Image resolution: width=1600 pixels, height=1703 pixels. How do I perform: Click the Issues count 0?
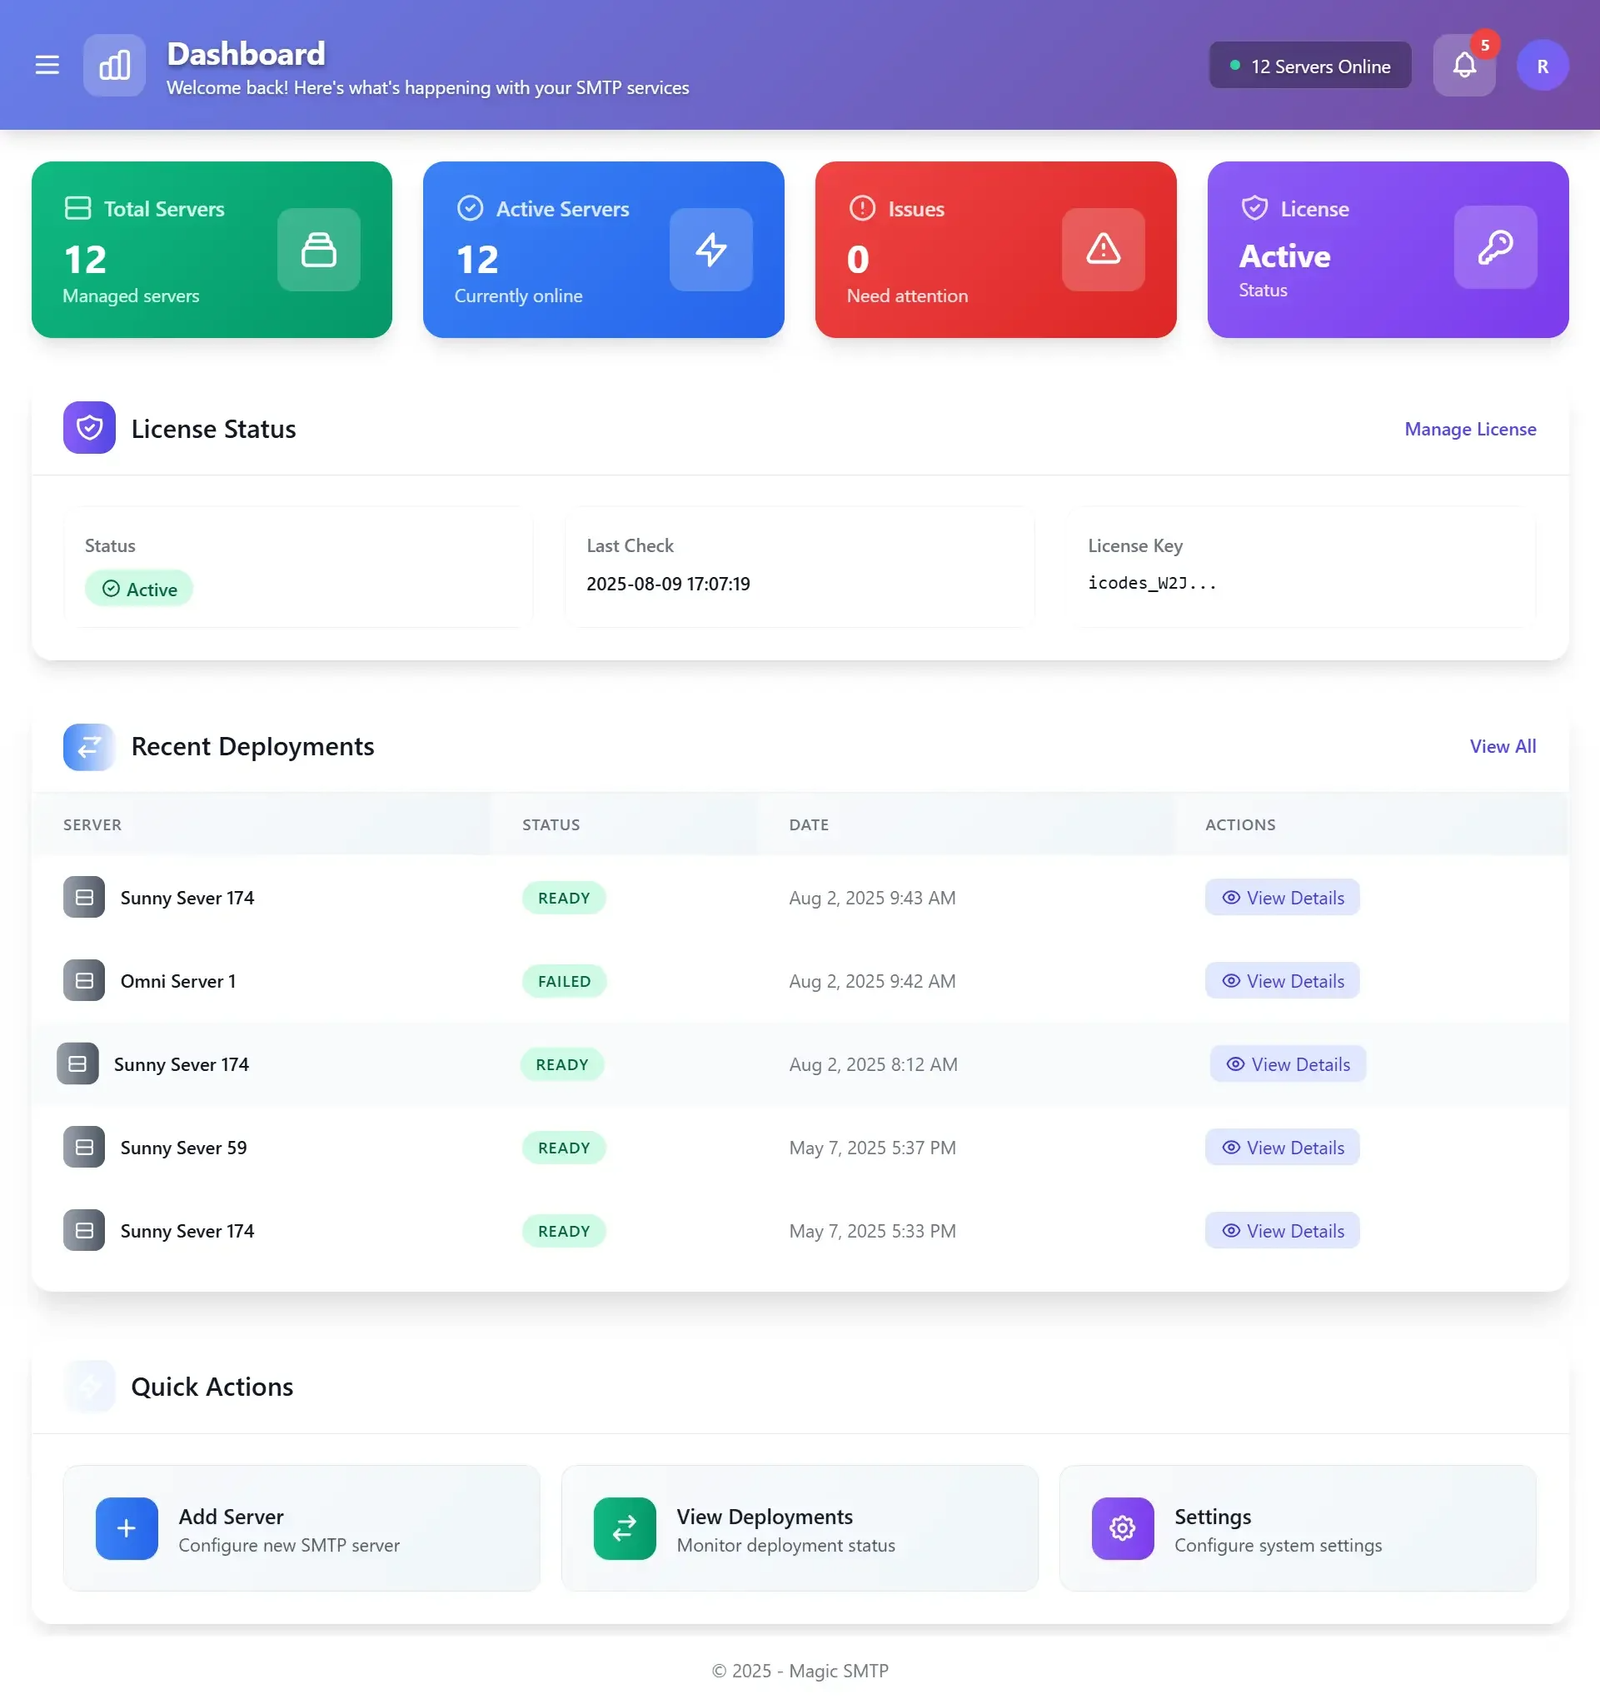pyautogui.click(x=858, y=260)
